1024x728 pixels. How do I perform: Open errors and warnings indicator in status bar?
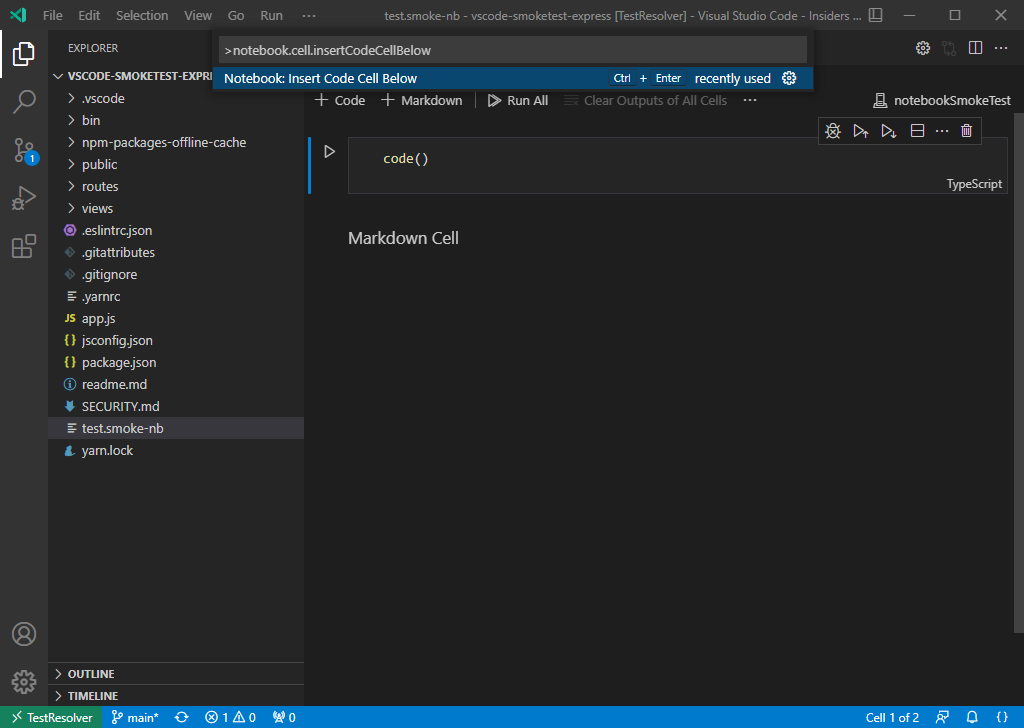[x=231, y=718]
